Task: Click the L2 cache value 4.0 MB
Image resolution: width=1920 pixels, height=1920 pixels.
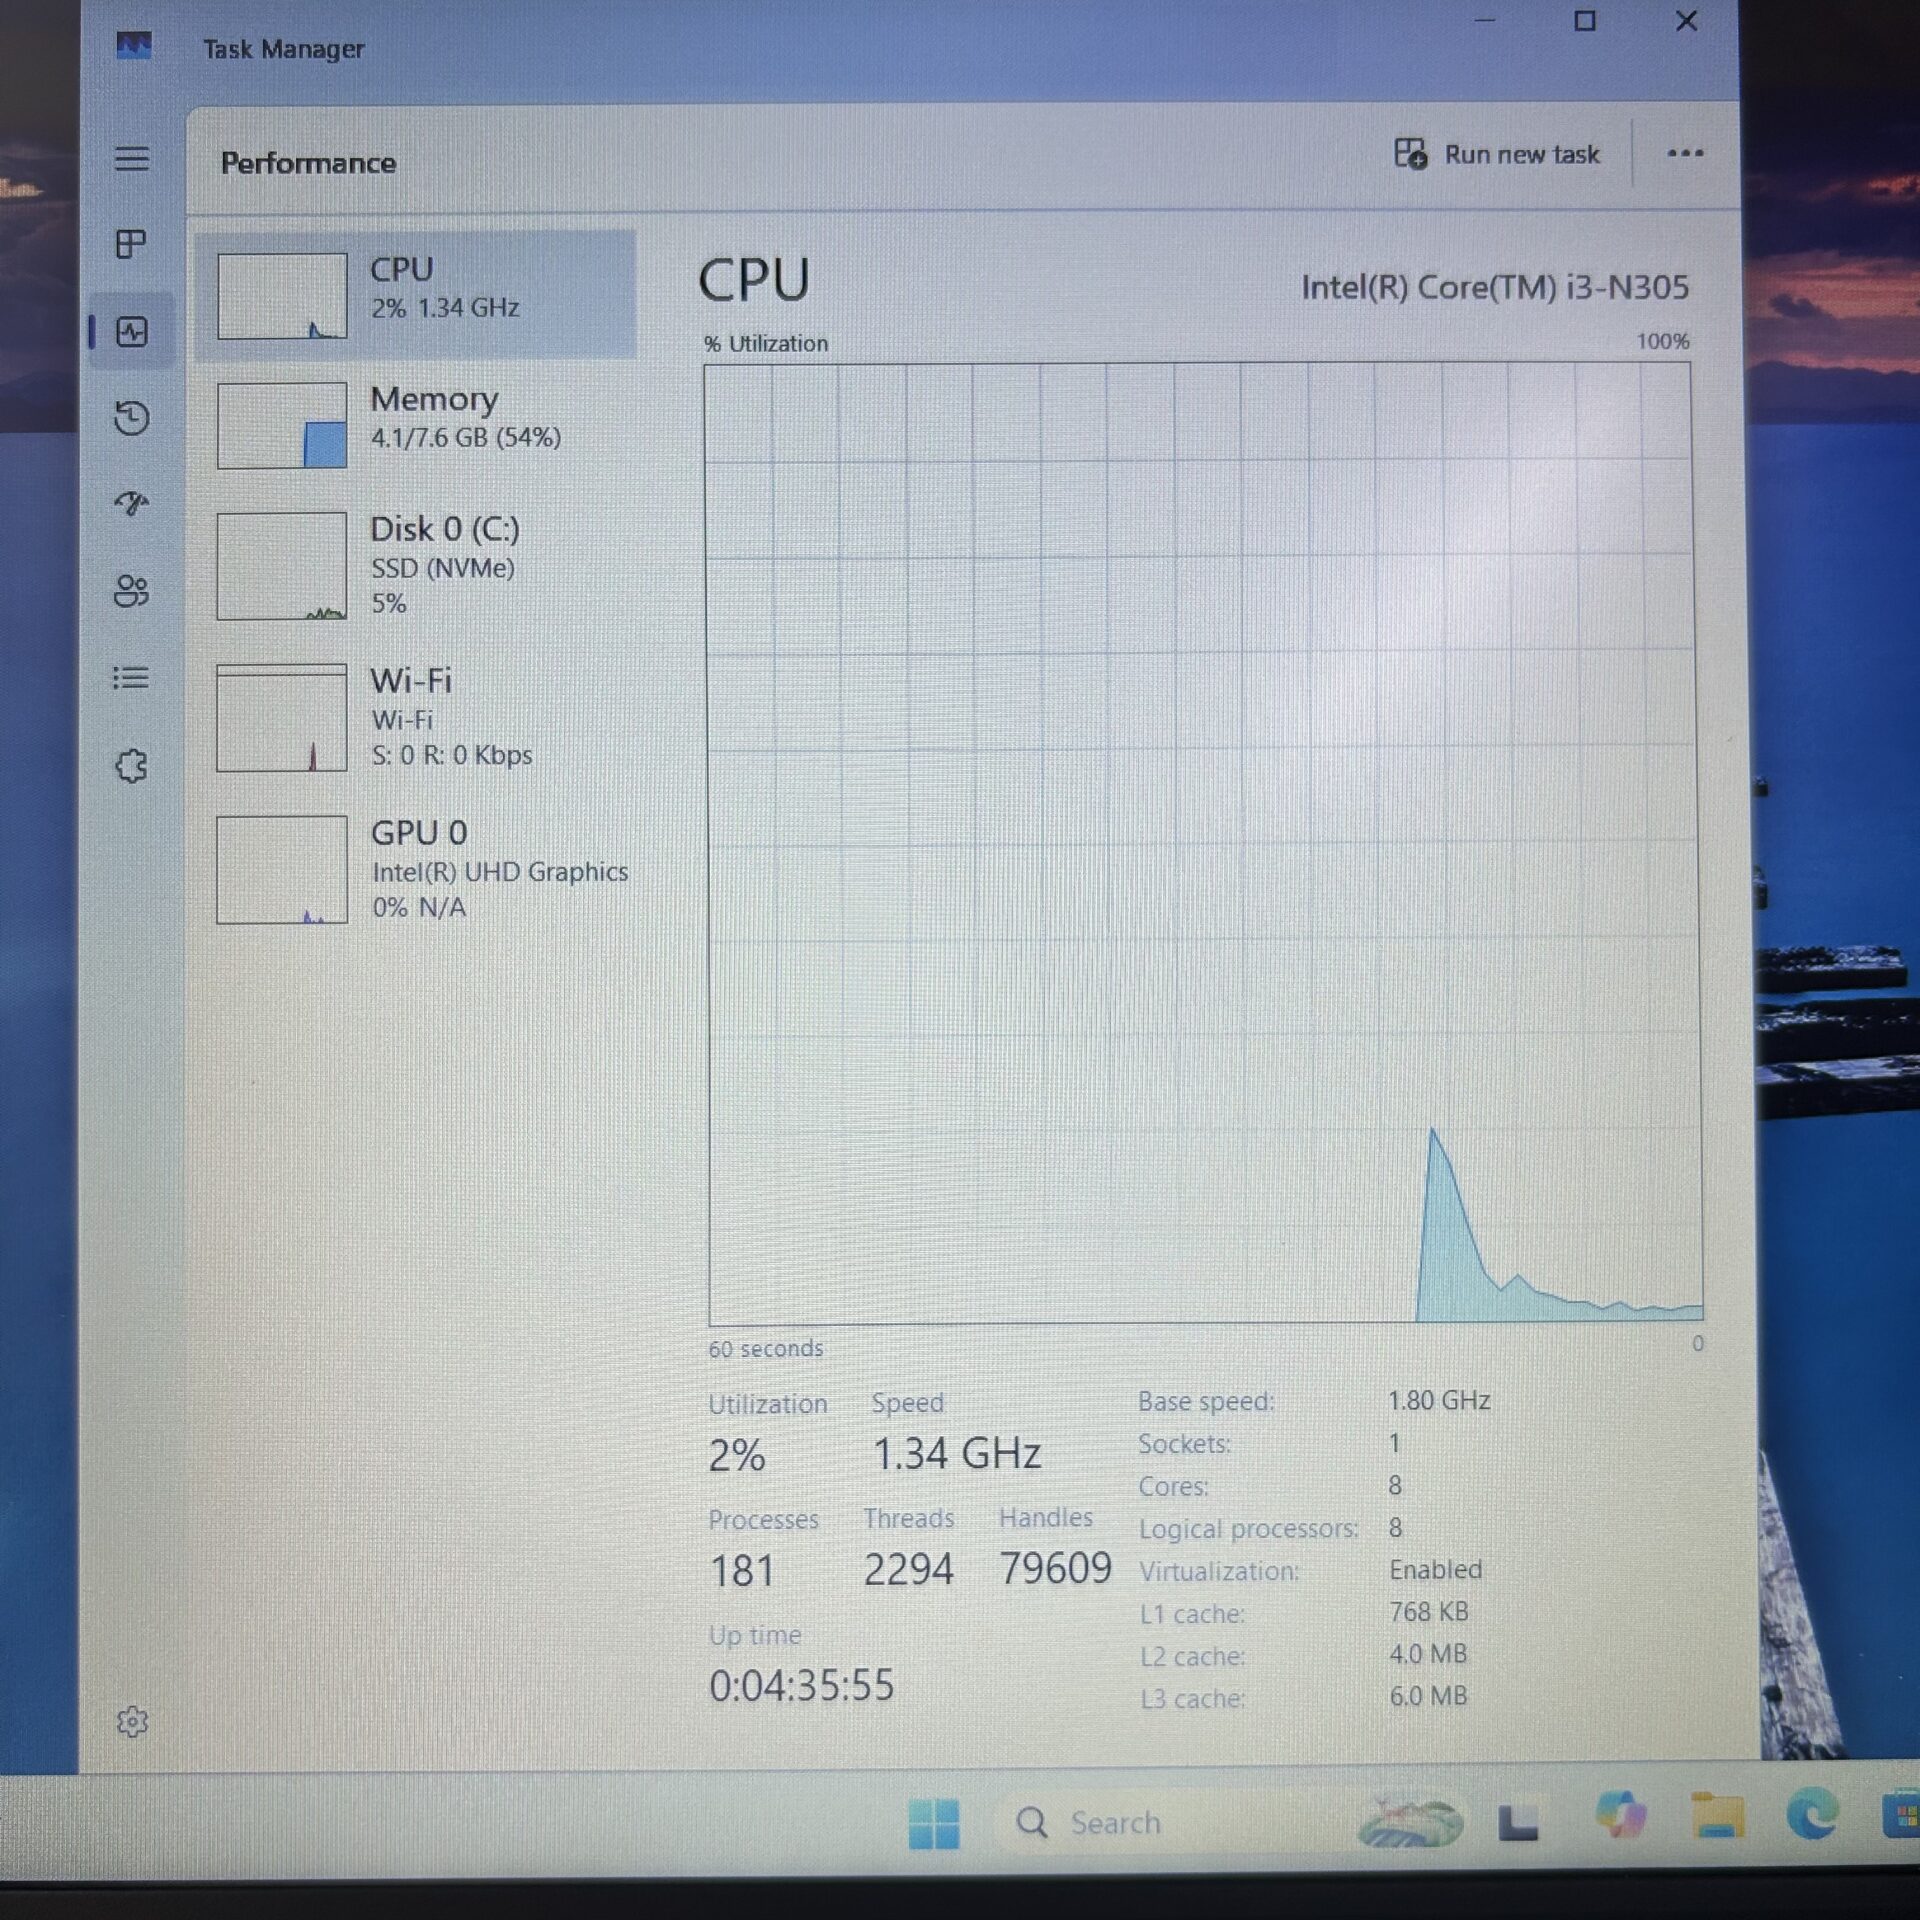Action: [x=1427, y=1654]
